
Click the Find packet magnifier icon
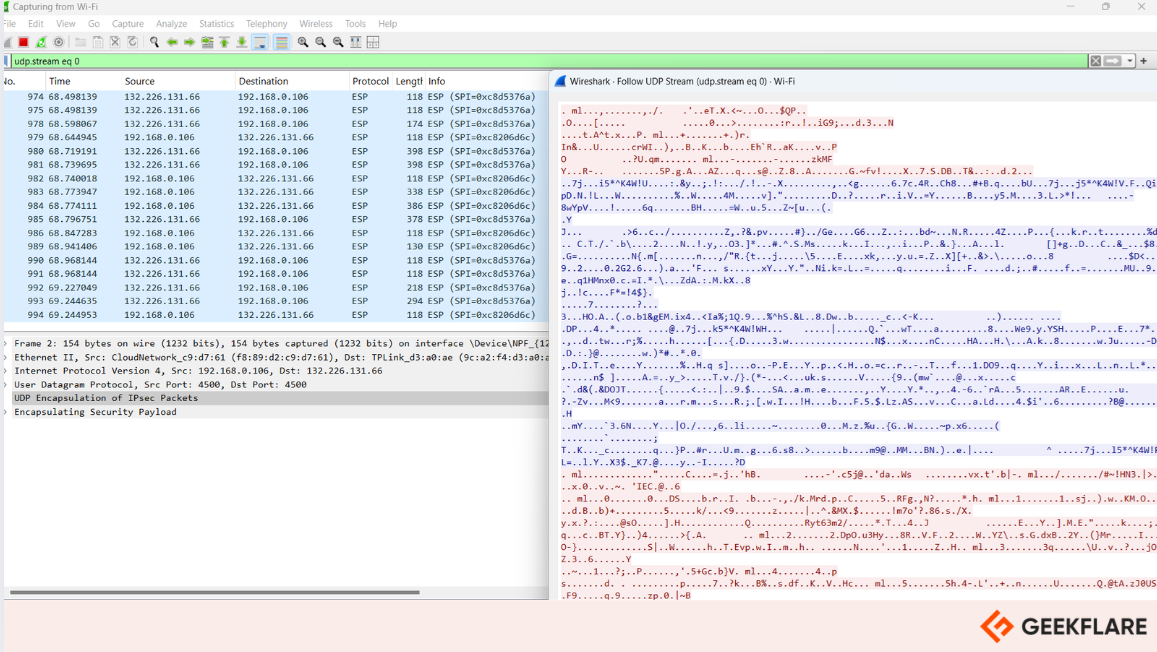click(x=154, y=42)
